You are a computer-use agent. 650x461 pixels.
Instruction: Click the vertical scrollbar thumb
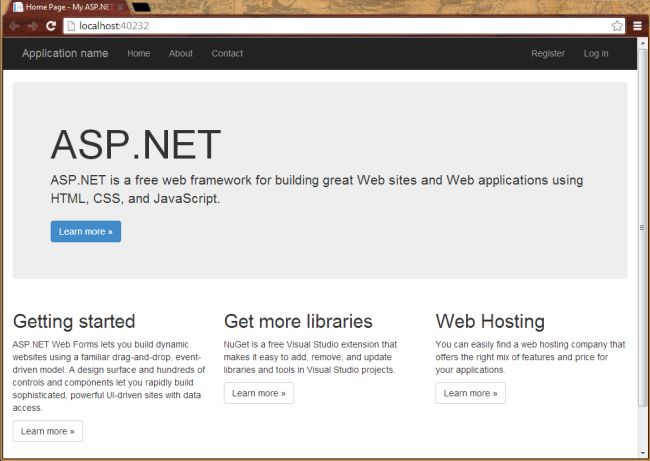(x=643, y=227)
